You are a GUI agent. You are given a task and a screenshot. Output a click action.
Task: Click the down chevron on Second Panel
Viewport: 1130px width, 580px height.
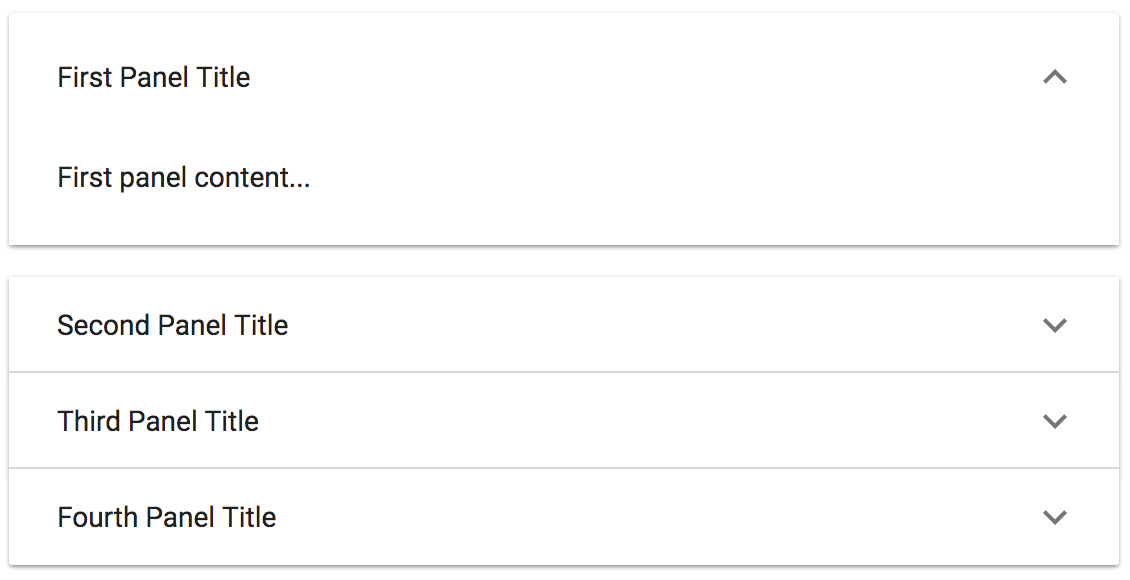[1055, 325]
